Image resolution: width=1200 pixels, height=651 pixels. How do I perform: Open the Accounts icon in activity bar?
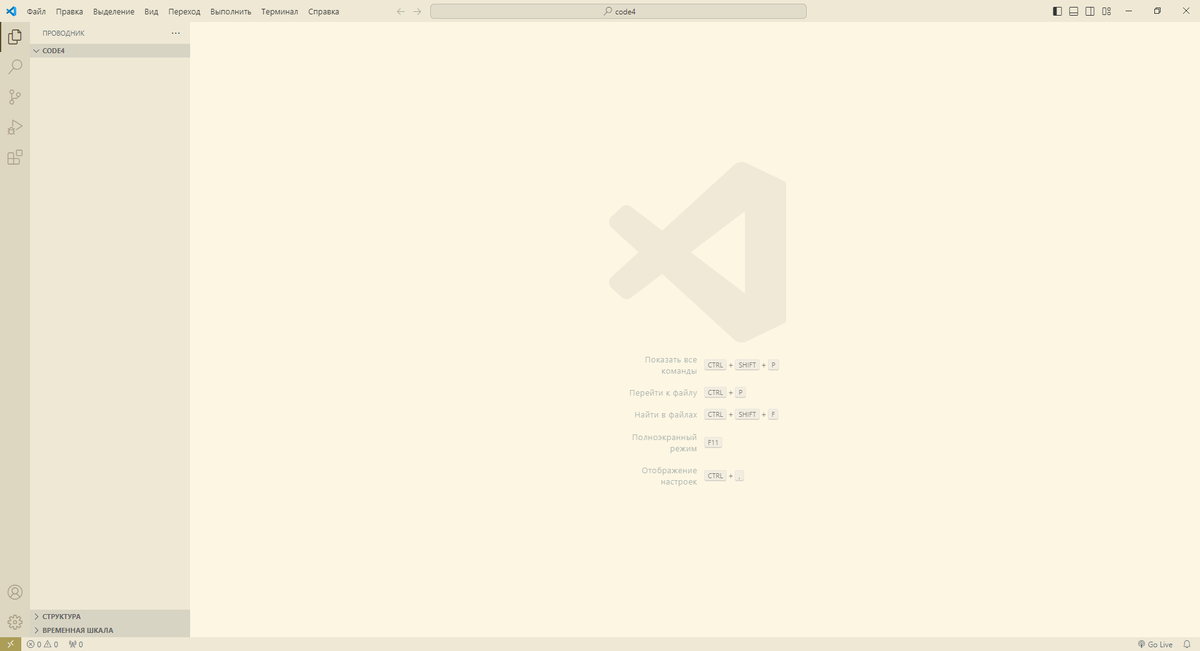point(15,592)
